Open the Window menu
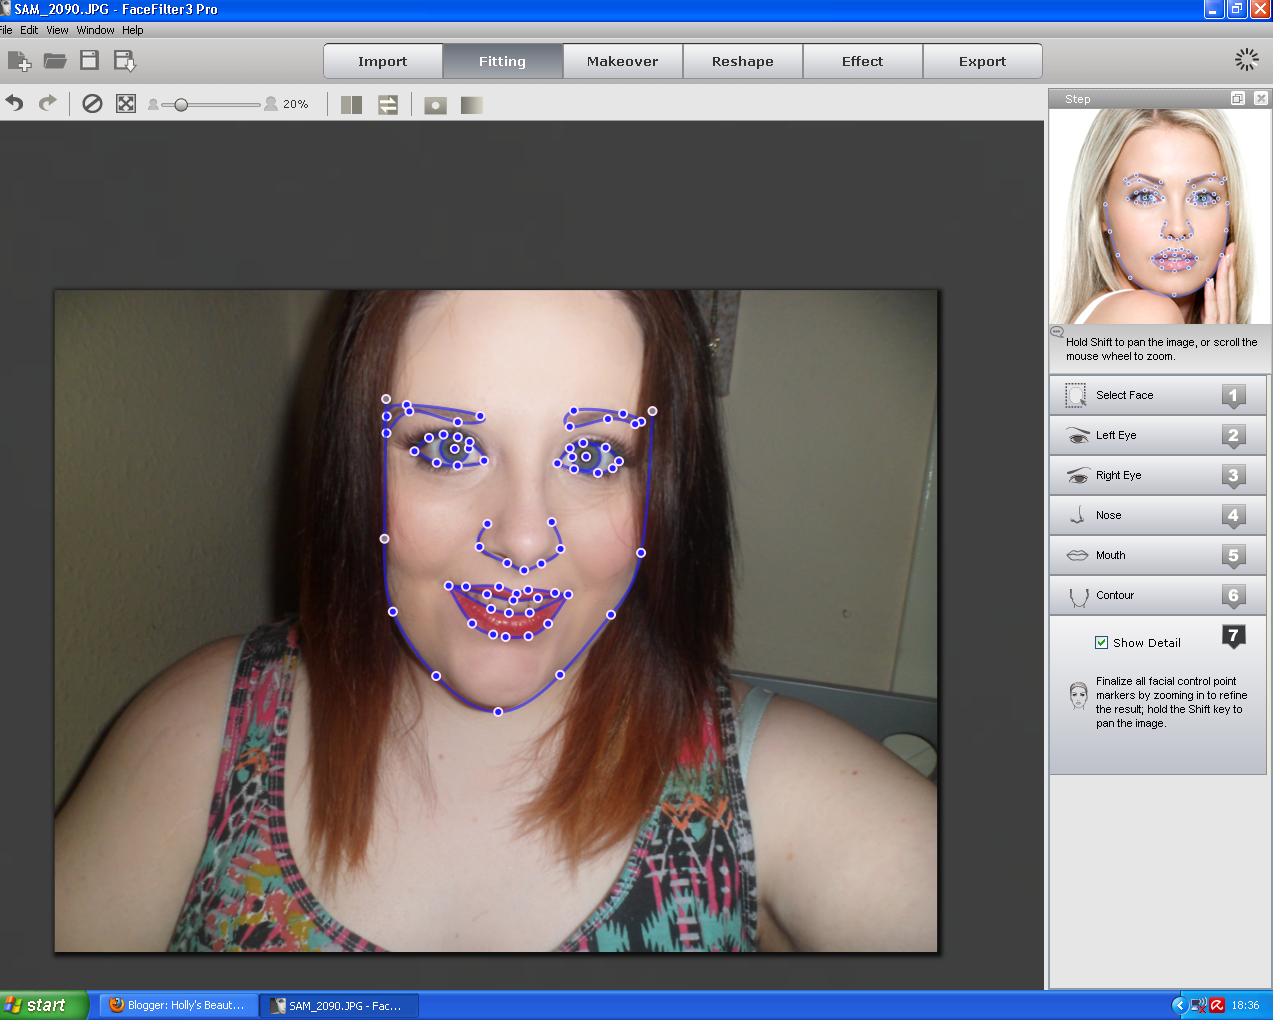 click(95, 30)
